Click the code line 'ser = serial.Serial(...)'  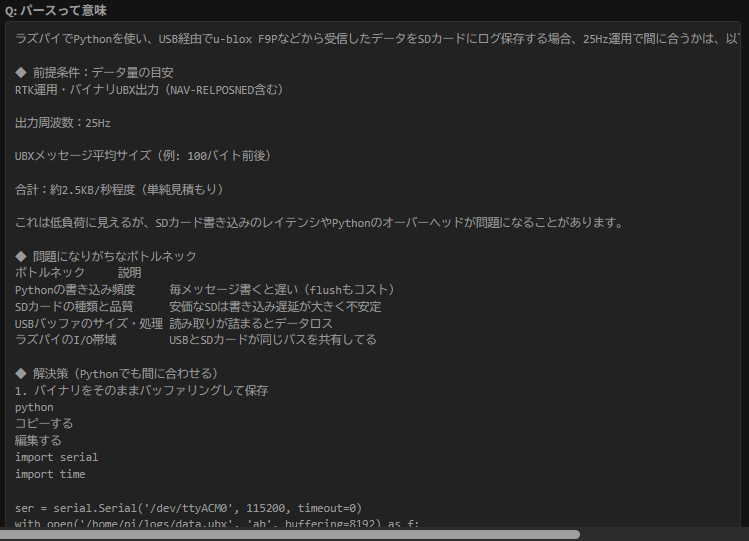click(188, 508)
